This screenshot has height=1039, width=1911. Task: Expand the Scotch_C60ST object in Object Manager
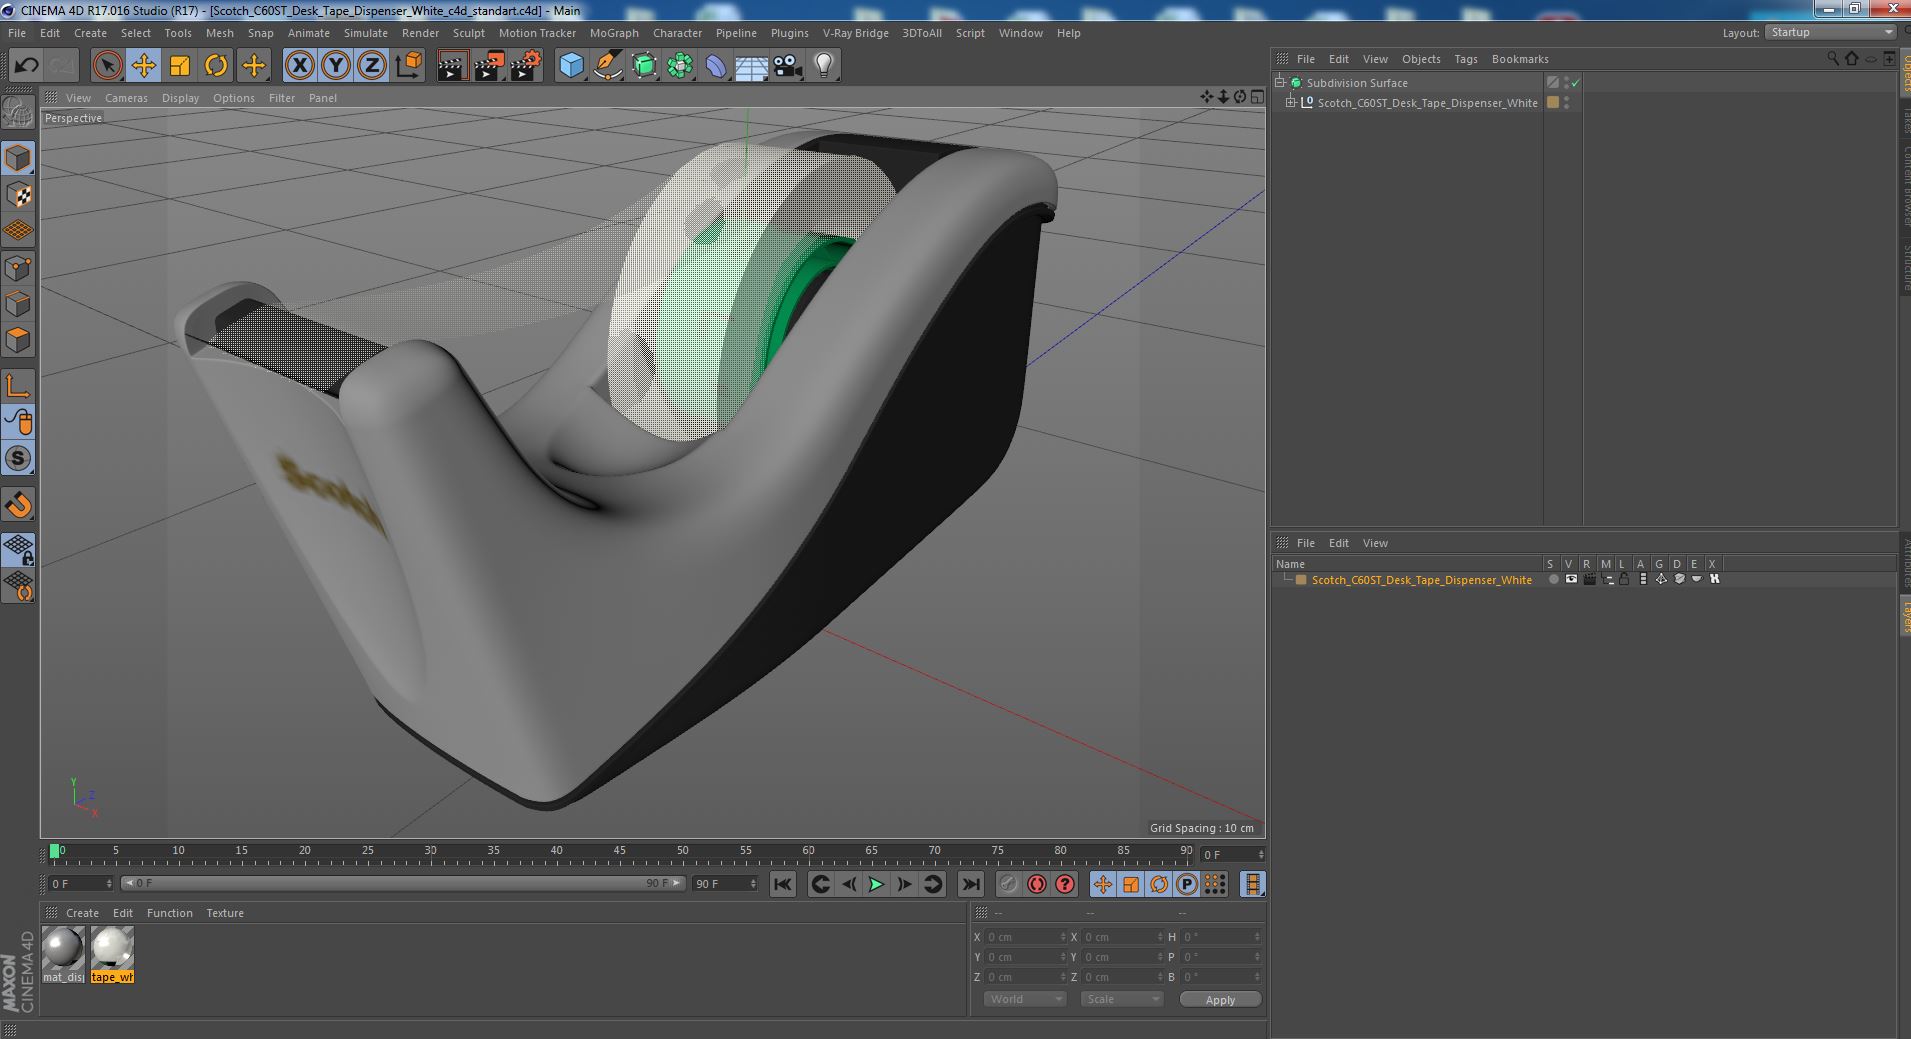coord(1291,103)
